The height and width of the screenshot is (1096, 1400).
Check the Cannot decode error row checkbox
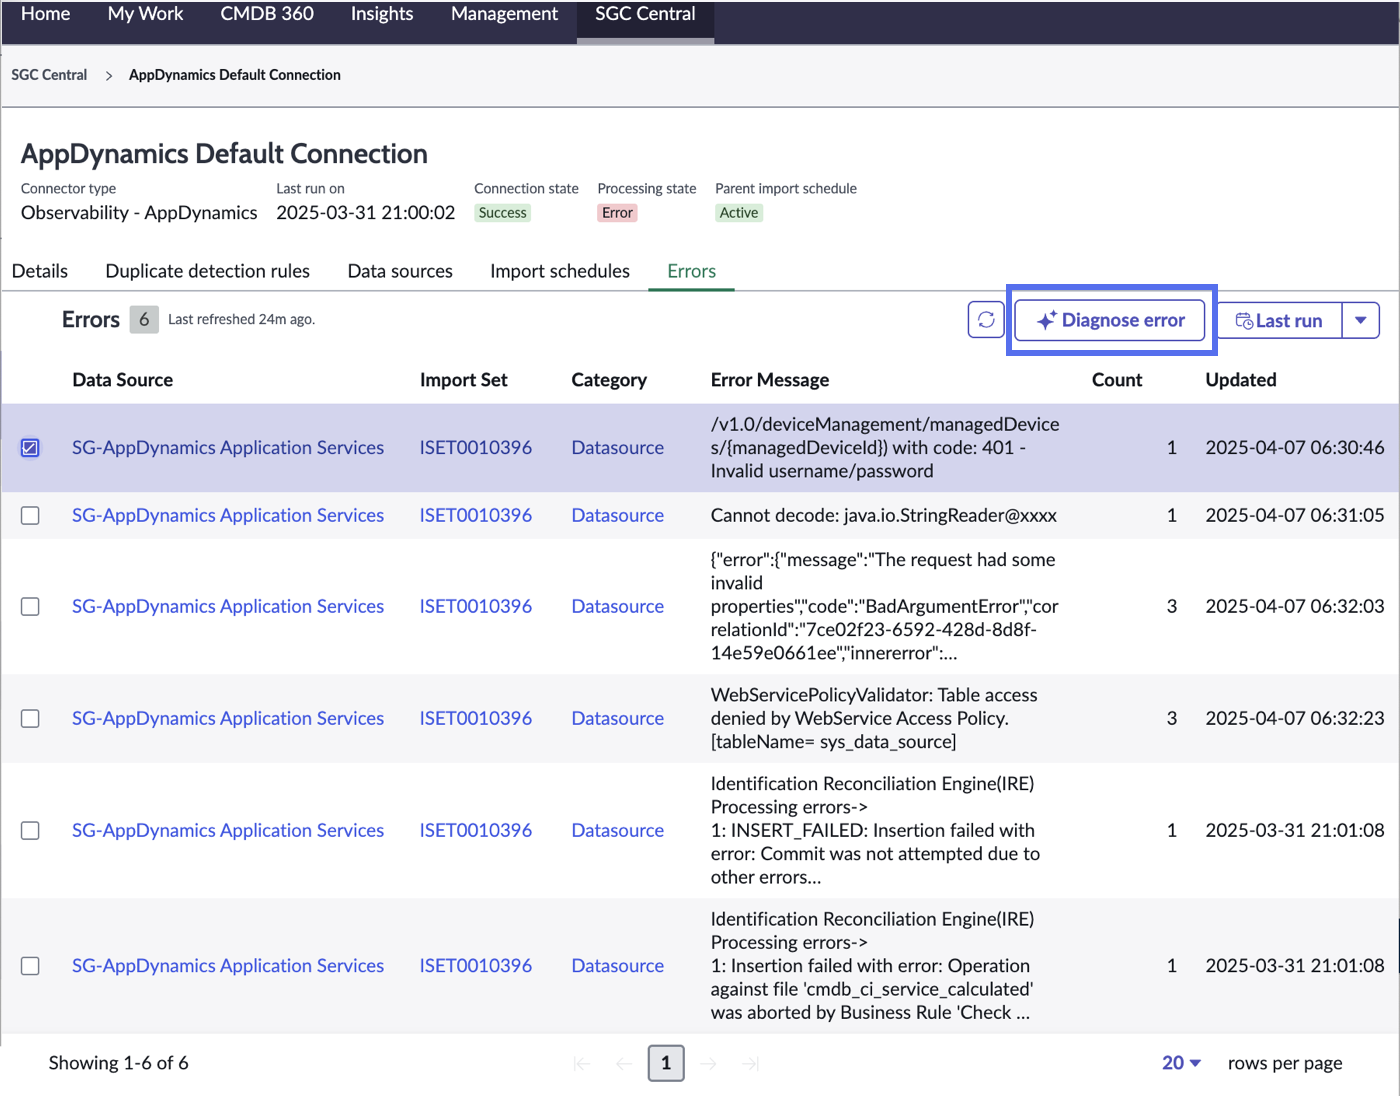[30, 515]
